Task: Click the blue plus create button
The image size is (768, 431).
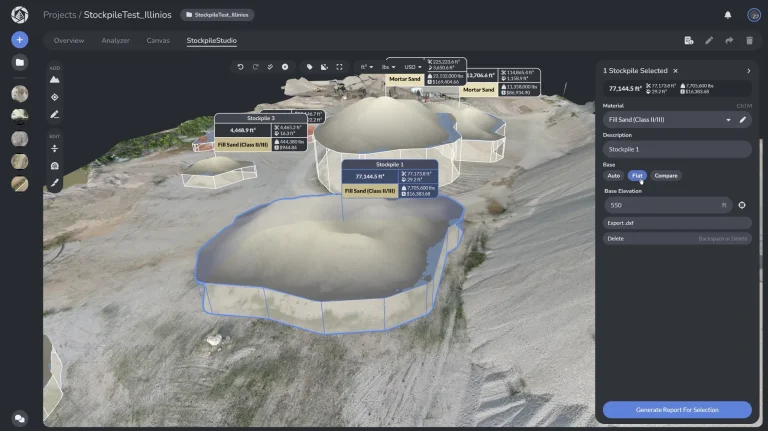Action: [x=20, y=40]
